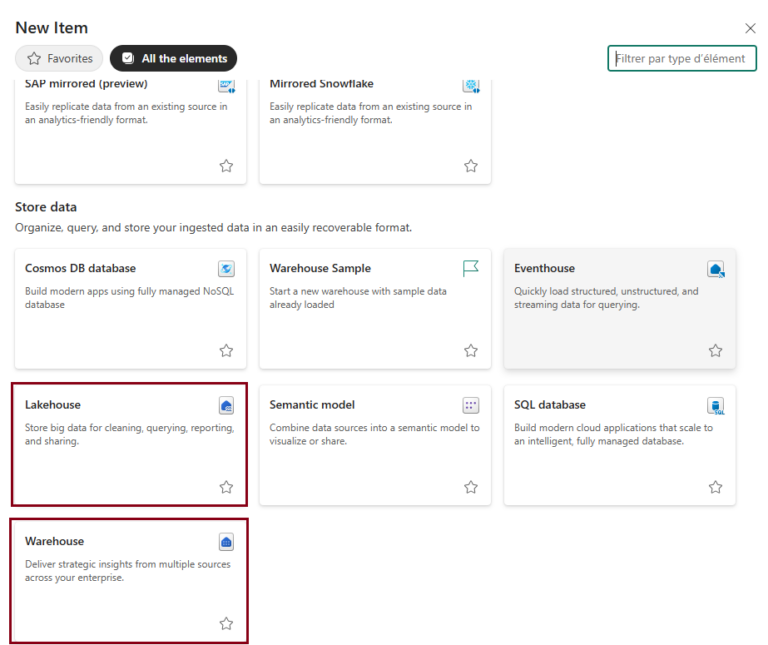Viewport: 768px width, 645px height.
Task: Click the 'Organize, query, and store' description
Action: 214,228
